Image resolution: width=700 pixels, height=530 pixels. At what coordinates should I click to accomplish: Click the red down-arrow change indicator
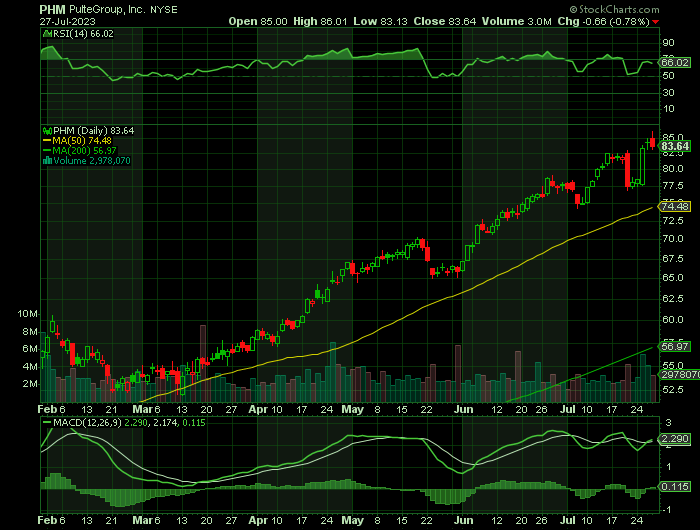tap(655, 22)
